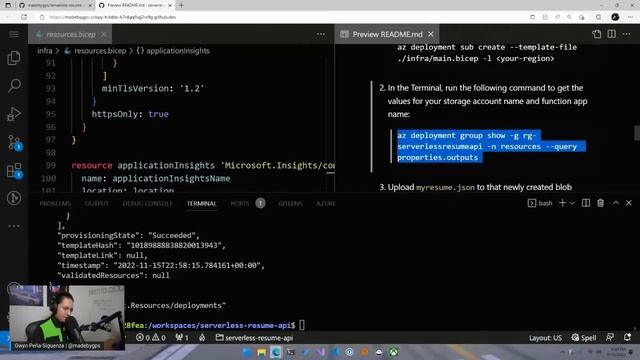
Task: Switch to the OUTPUT panel tab
Action: pos(97,203)
